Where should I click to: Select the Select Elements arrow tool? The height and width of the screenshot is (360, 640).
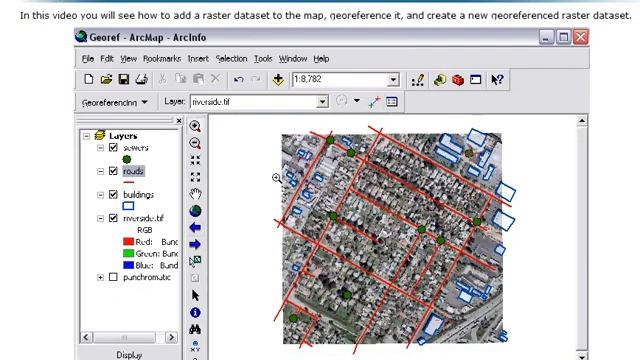[x=195, y=295]
